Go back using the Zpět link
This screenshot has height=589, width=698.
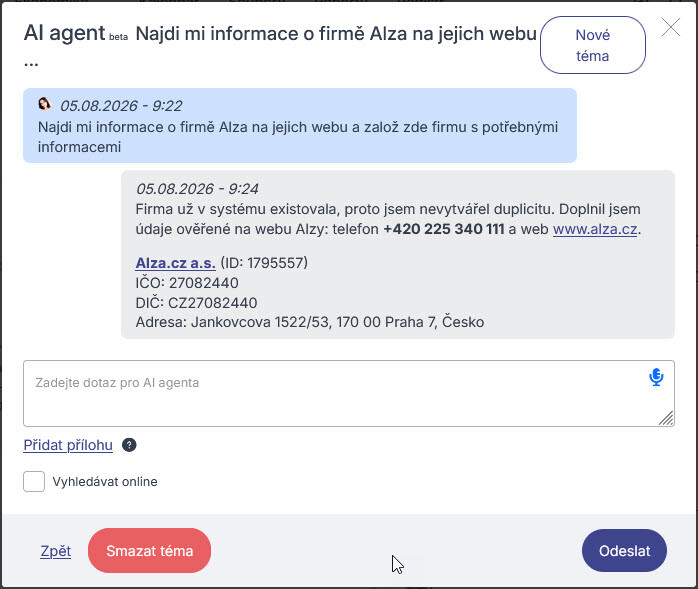coord(56,551)
